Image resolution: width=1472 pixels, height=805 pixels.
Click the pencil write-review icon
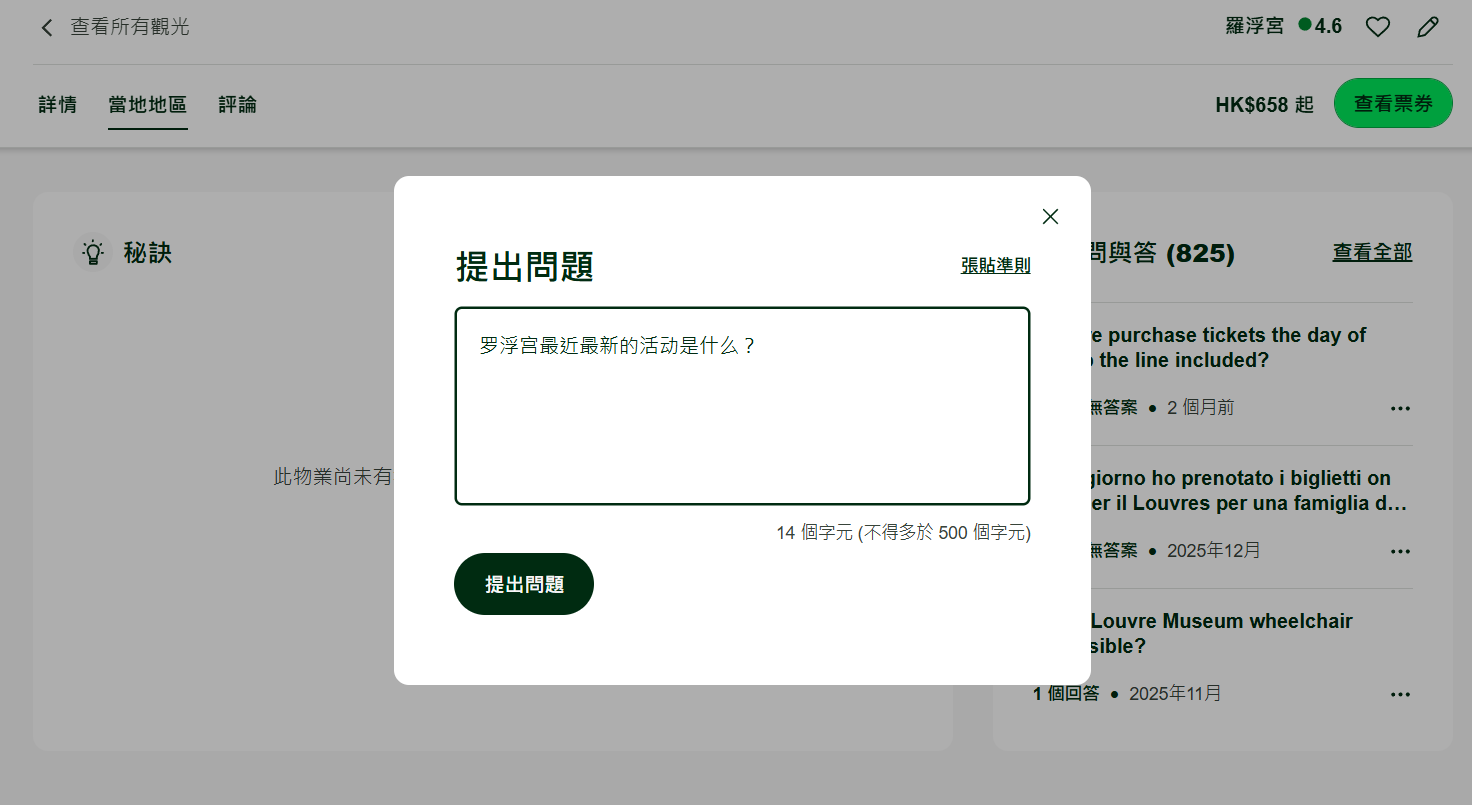click(1428, 27)
